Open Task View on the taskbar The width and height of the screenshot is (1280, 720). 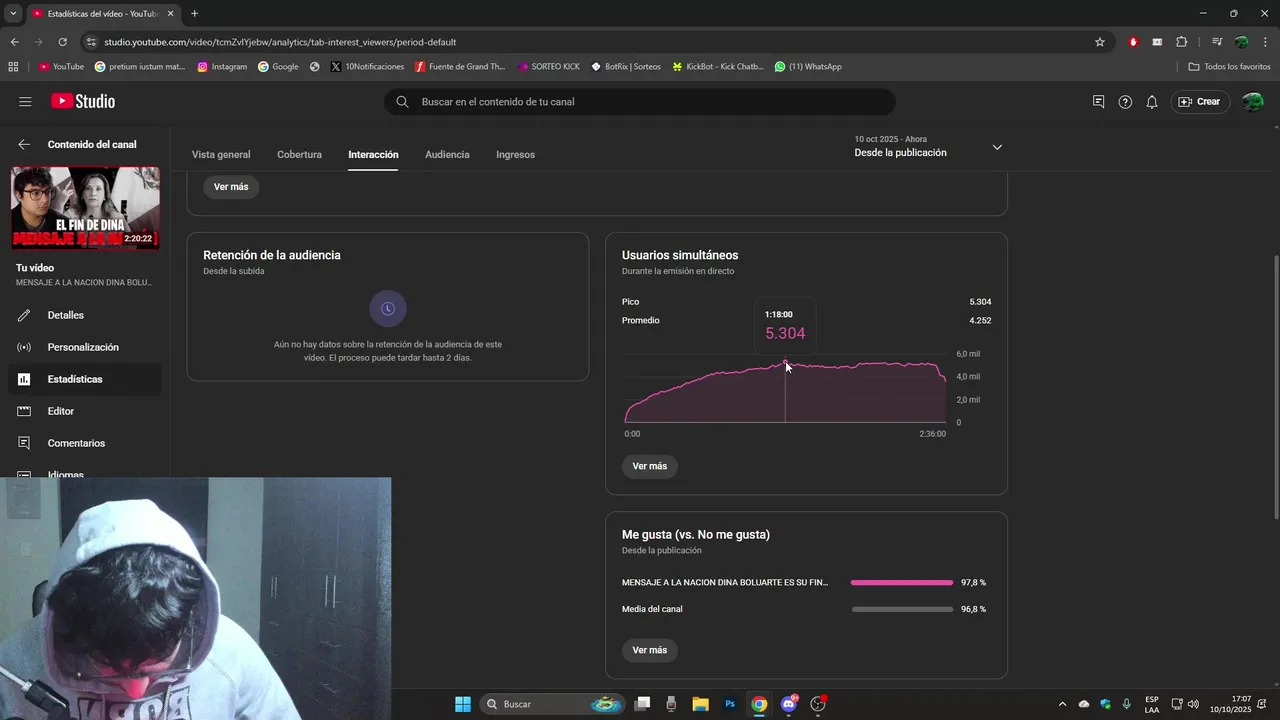click(642, 704)
